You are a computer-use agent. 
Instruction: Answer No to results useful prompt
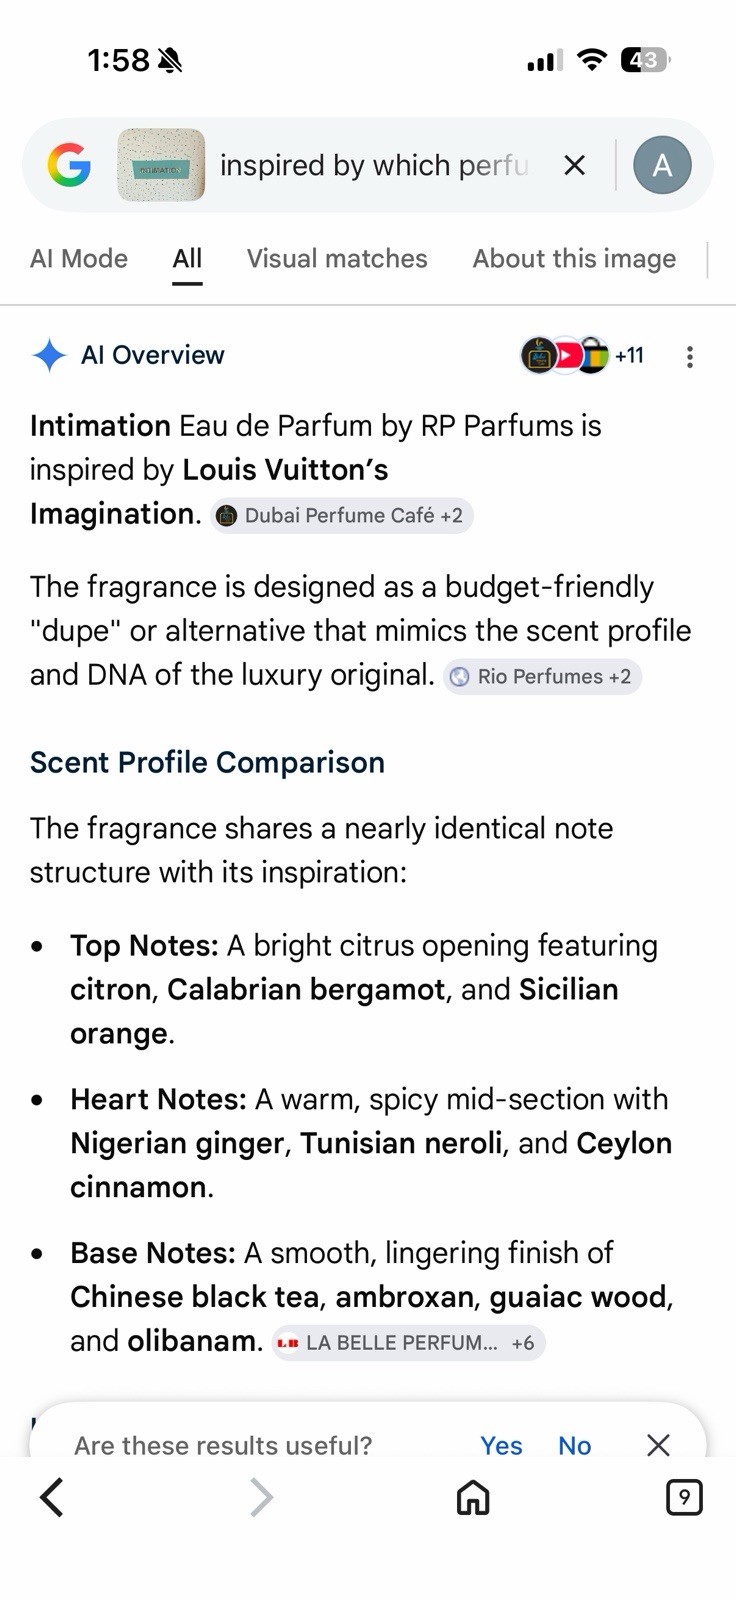coord(575,1445)
